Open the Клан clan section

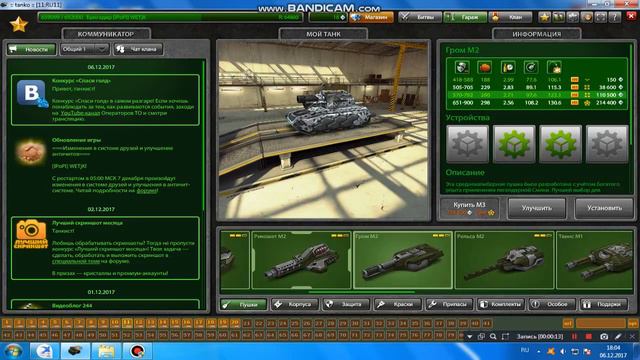coord(511,17)
